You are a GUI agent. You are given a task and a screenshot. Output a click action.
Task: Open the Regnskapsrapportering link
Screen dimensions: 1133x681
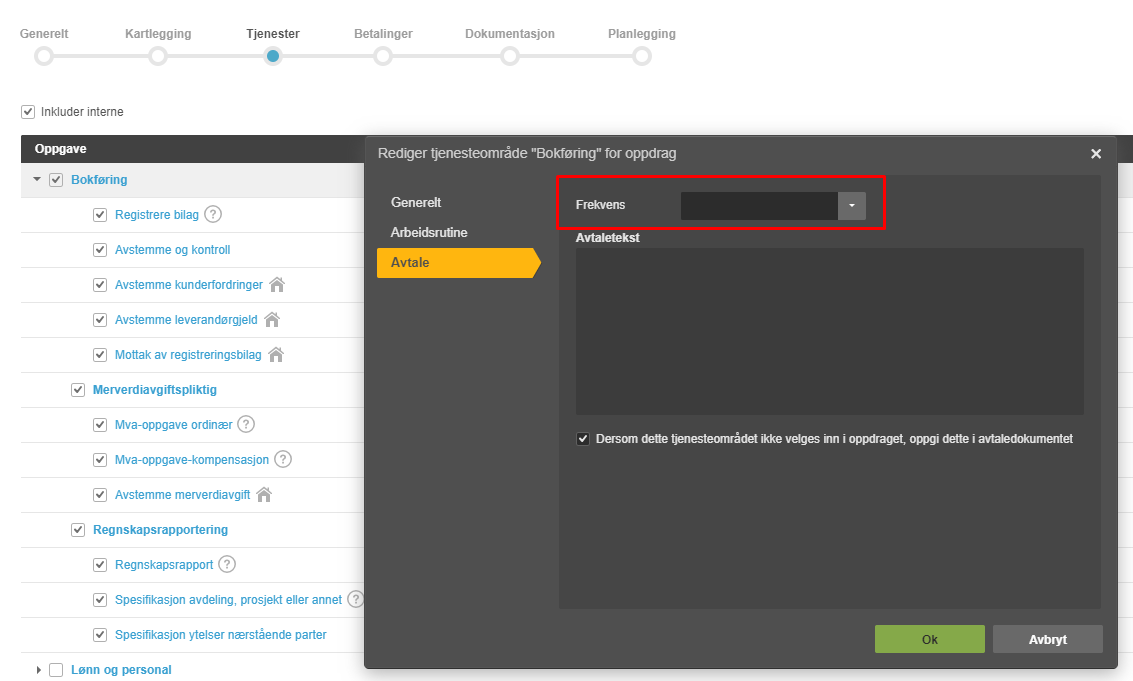160,530
